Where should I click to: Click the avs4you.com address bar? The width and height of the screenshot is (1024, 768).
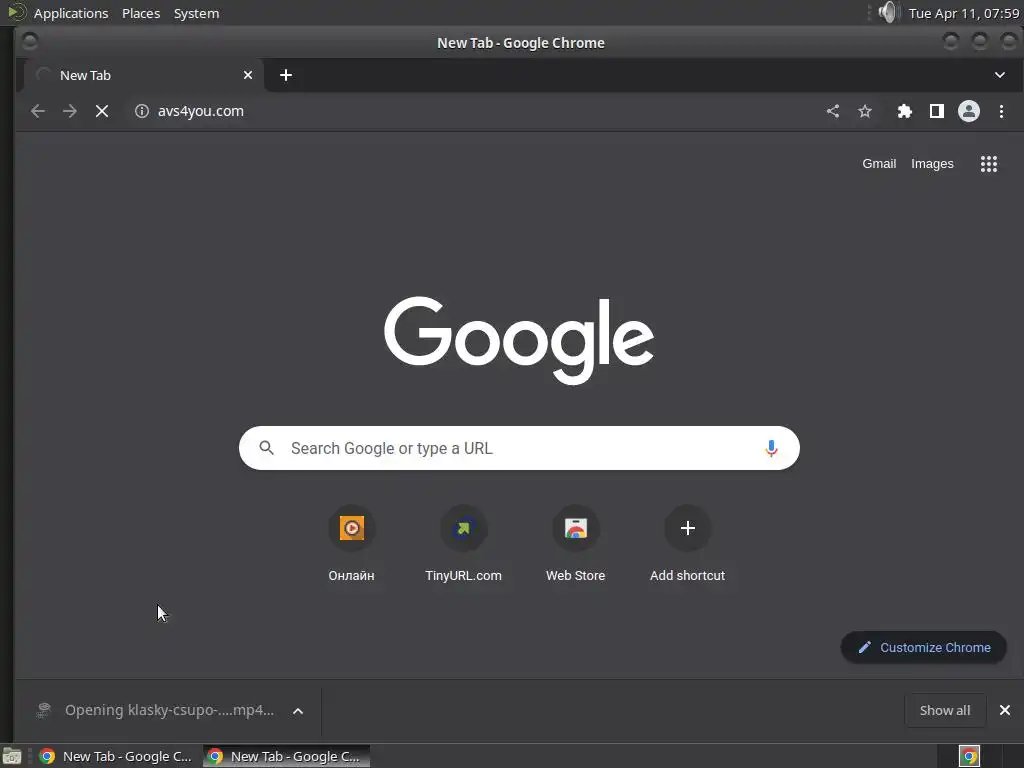coord(470,111)
